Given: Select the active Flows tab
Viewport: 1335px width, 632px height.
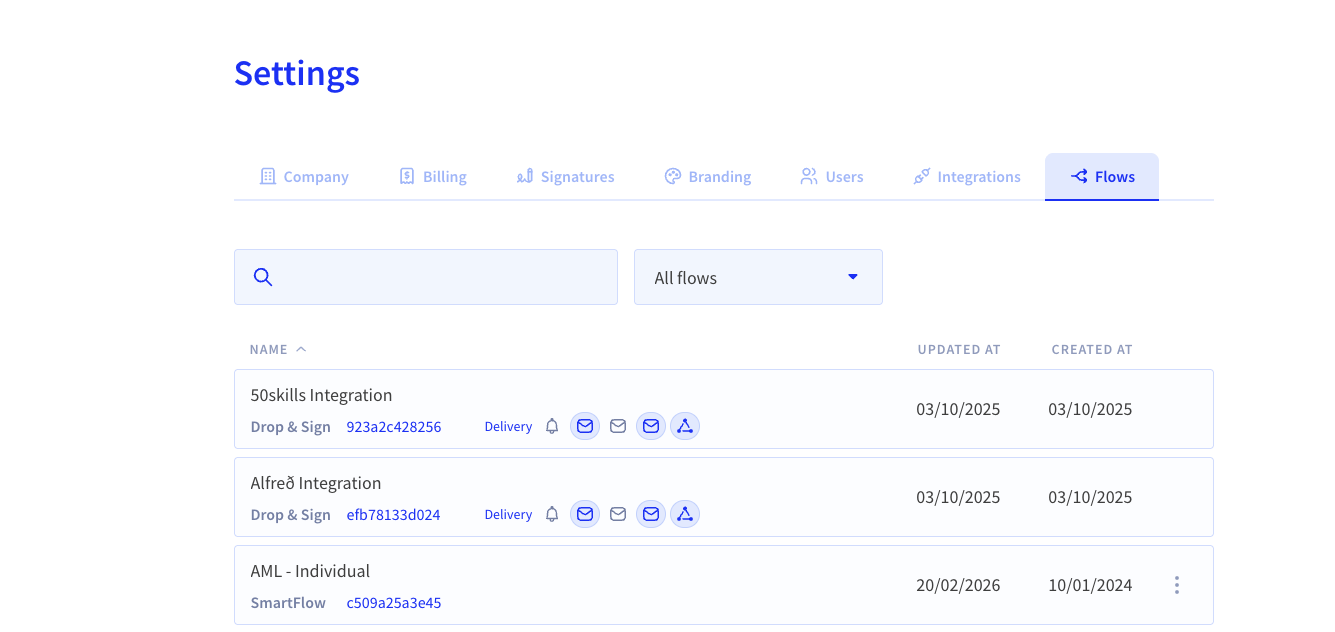Looking at the screenshot, I should pyautogui.click(x=1102, y=177).
